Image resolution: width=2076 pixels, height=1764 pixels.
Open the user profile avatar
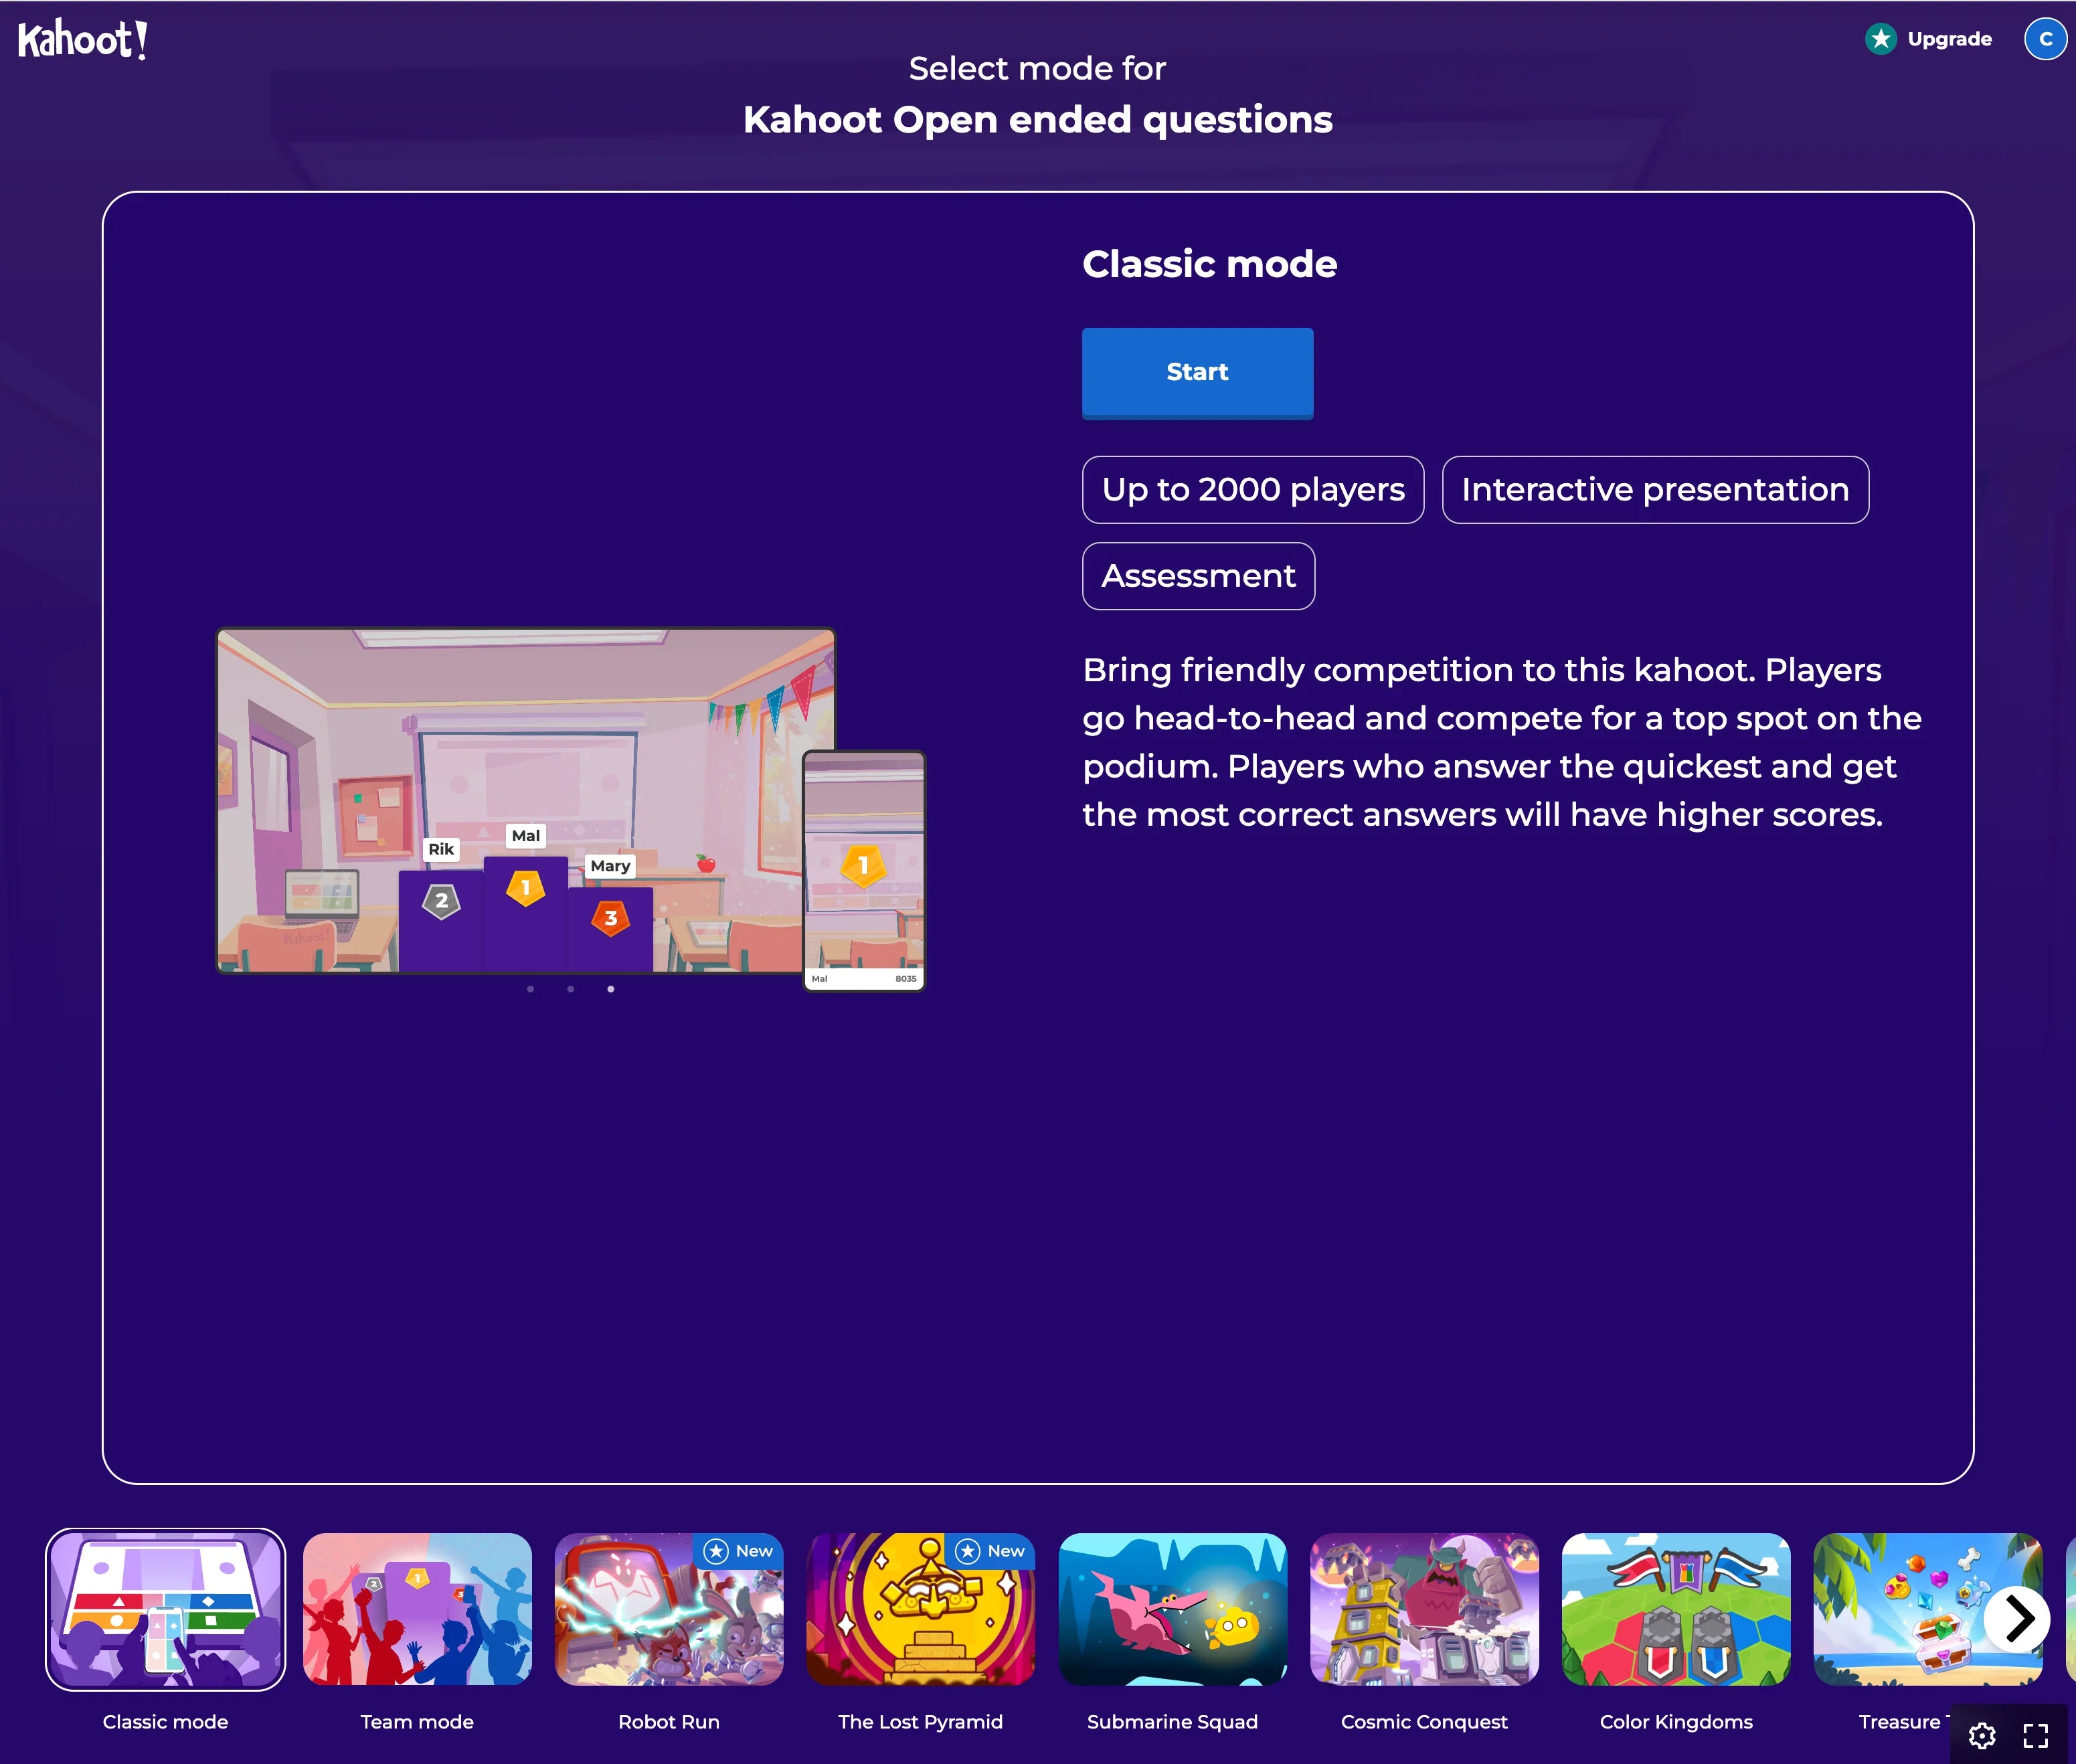point(2045,39)
